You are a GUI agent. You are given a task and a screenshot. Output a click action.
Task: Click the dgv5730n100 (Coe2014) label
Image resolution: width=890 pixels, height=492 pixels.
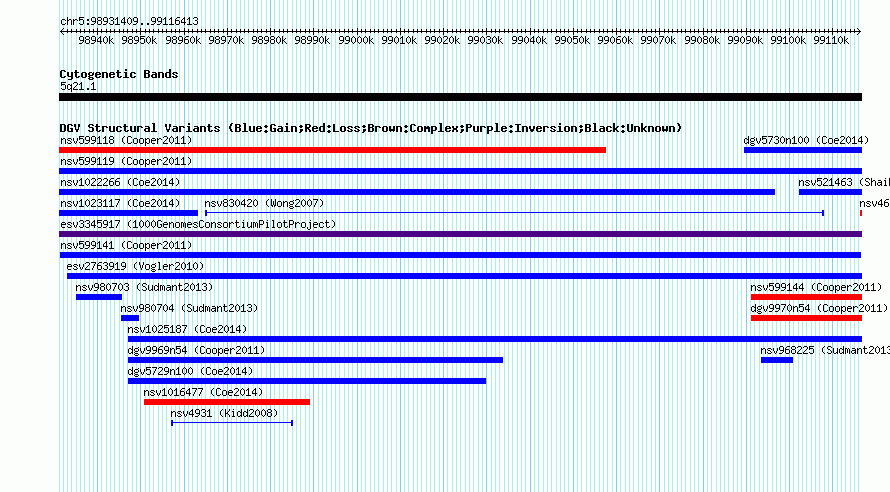(x=806, y=140)
